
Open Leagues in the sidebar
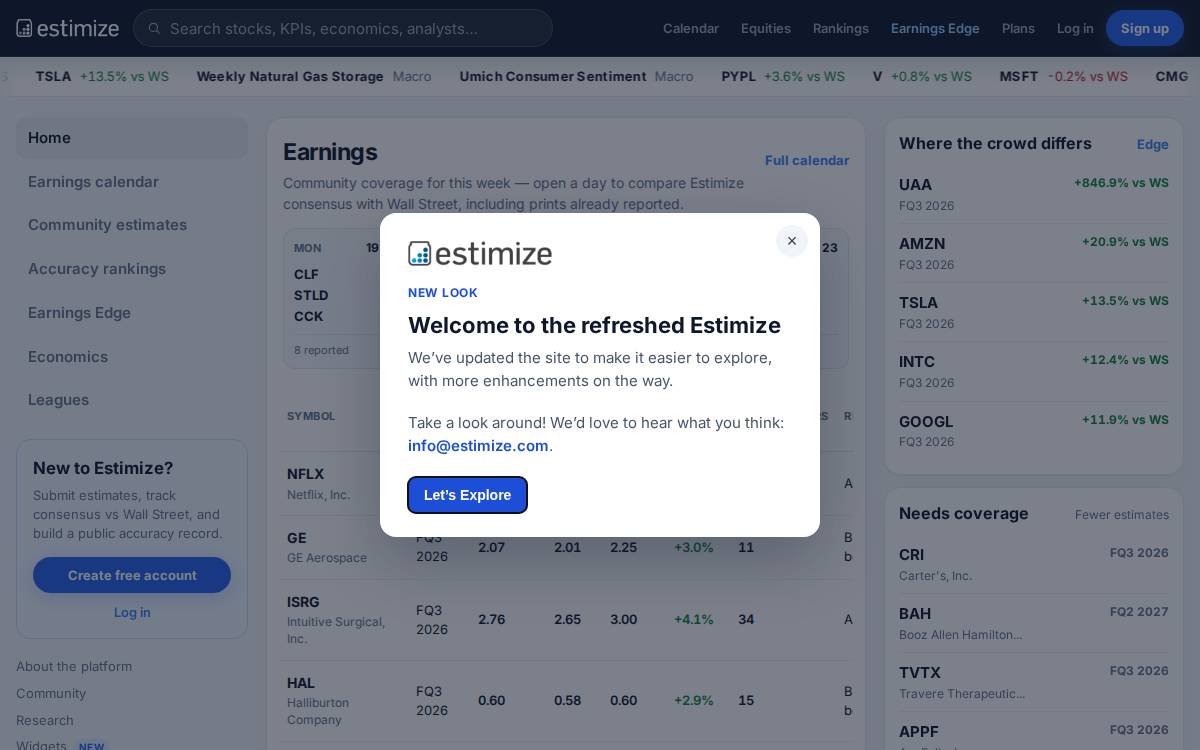pos(132,400)
